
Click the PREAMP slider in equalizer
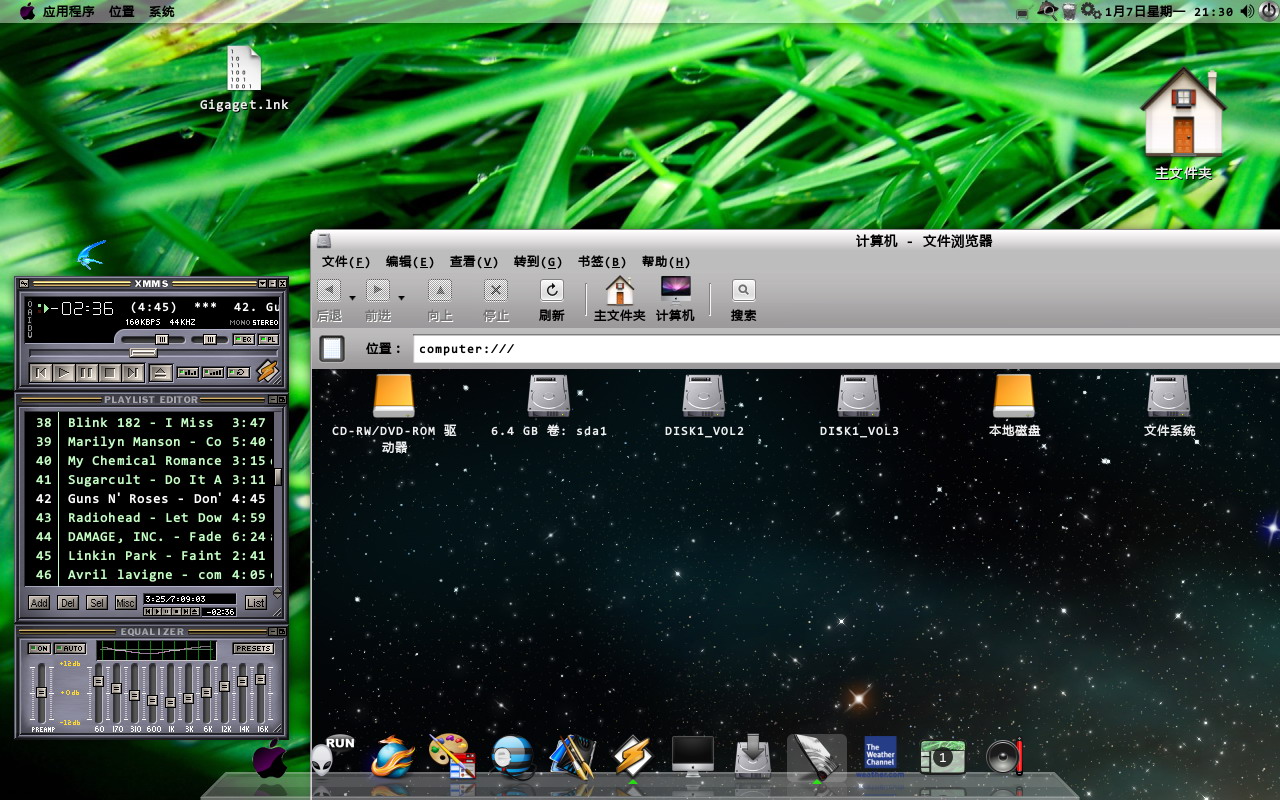pyautogui.click(x=41, y=692)
